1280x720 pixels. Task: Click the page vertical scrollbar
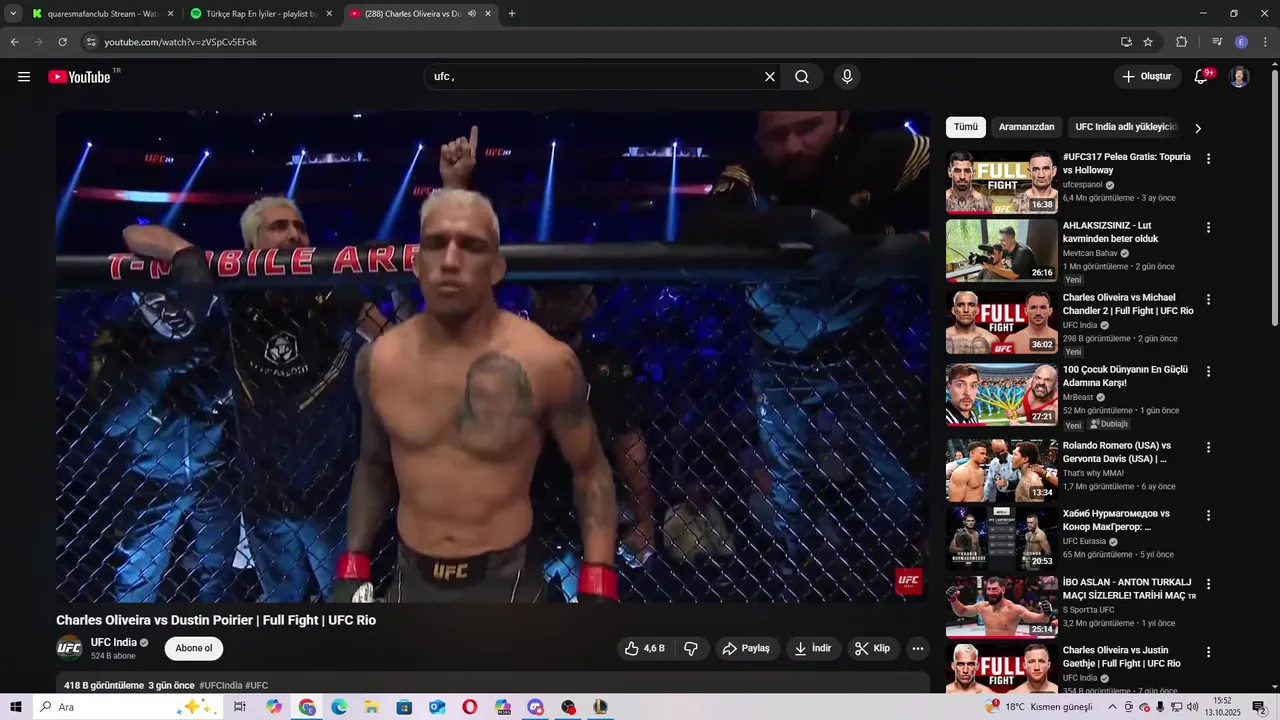pos(1274,200)
